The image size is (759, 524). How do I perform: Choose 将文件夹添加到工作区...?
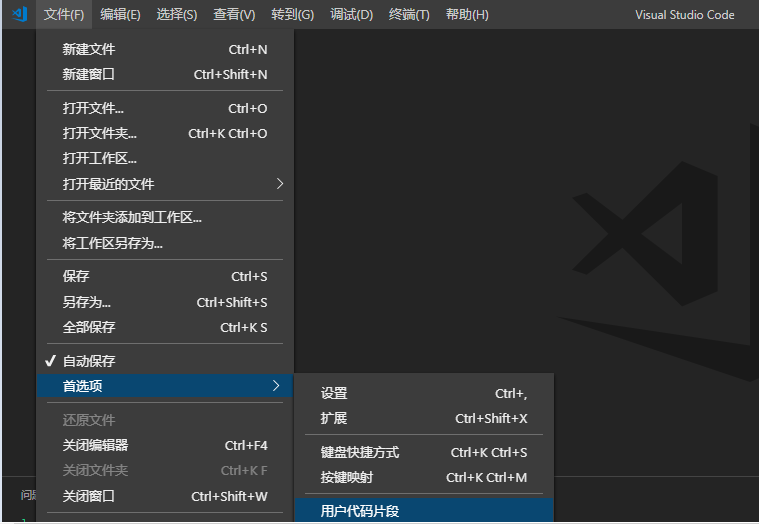pyautogui.click(x=165, y=218)
